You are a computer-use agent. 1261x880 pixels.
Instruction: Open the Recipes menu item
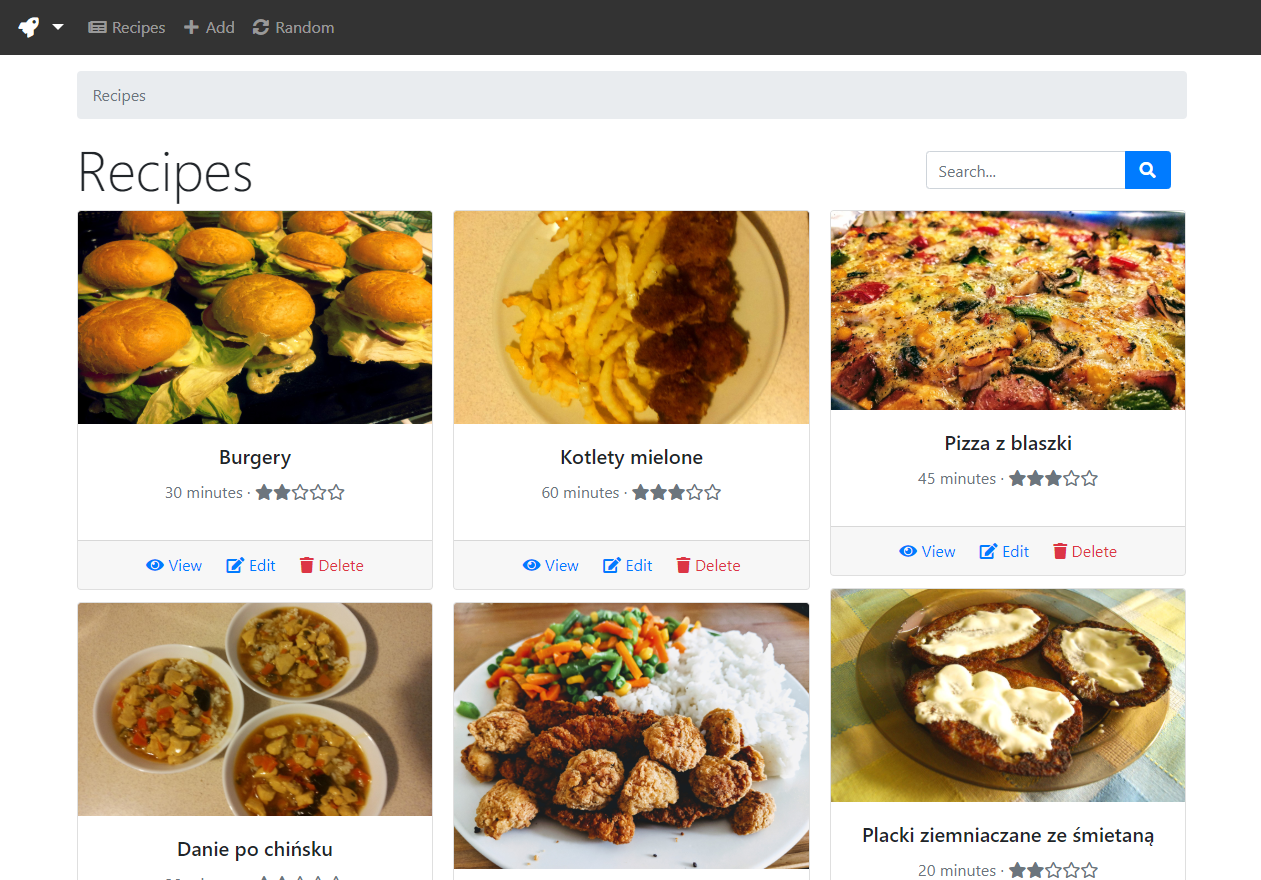click(127, 27)
